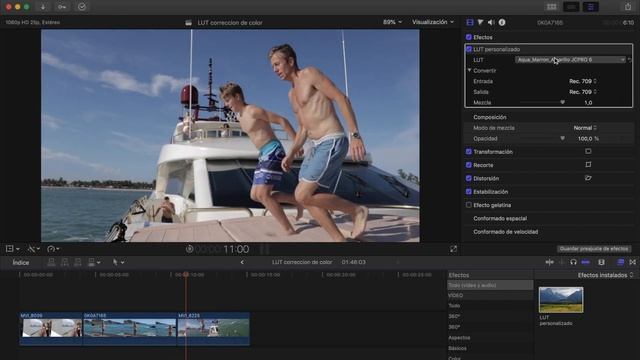Toggle the browser layout icon in title bar
Viewport: 640px width, 360px height.
pos(551,7)
